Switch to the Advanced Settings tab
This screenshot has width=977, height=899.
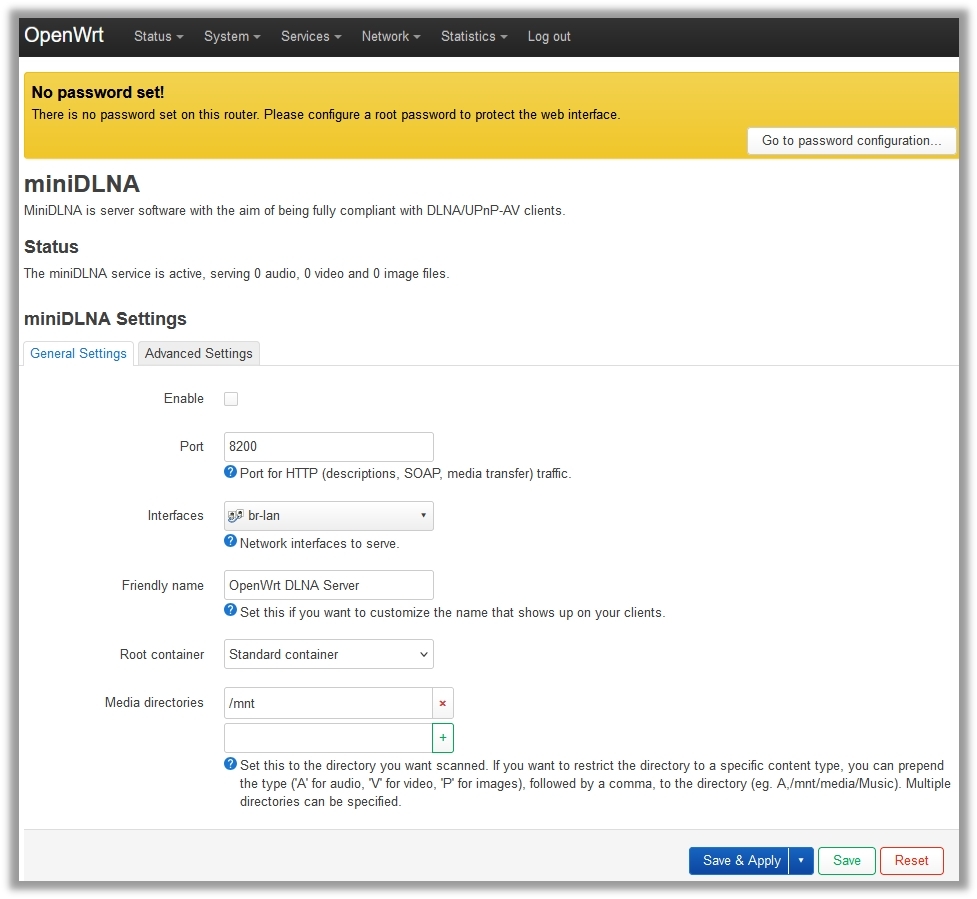point(199,354)
